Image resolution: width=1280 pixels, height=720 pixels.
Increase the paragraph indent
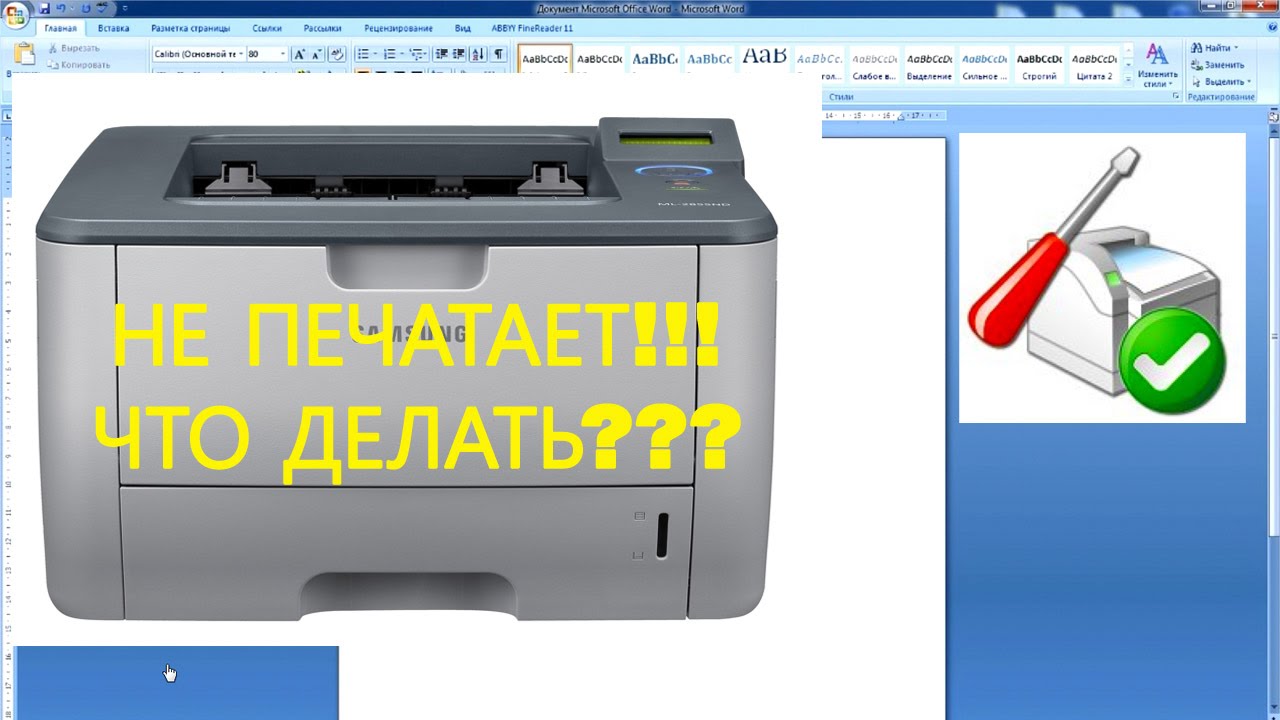(x=459, y=54)
